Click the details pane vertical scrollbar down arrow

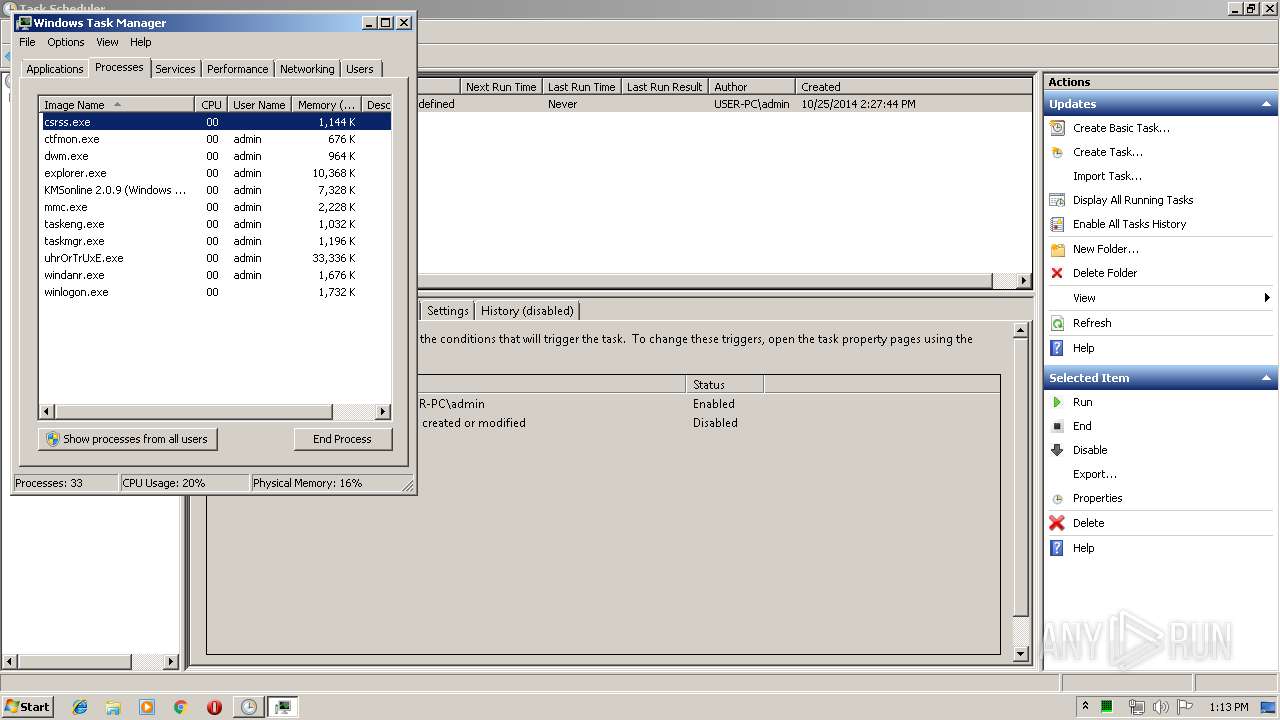(1021, 654)
